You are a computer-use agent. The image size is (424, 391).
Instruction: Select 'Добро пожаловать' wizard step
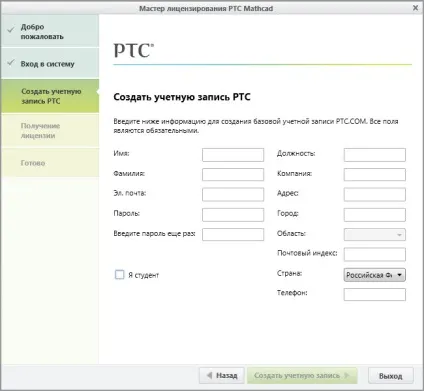(50, 31)
